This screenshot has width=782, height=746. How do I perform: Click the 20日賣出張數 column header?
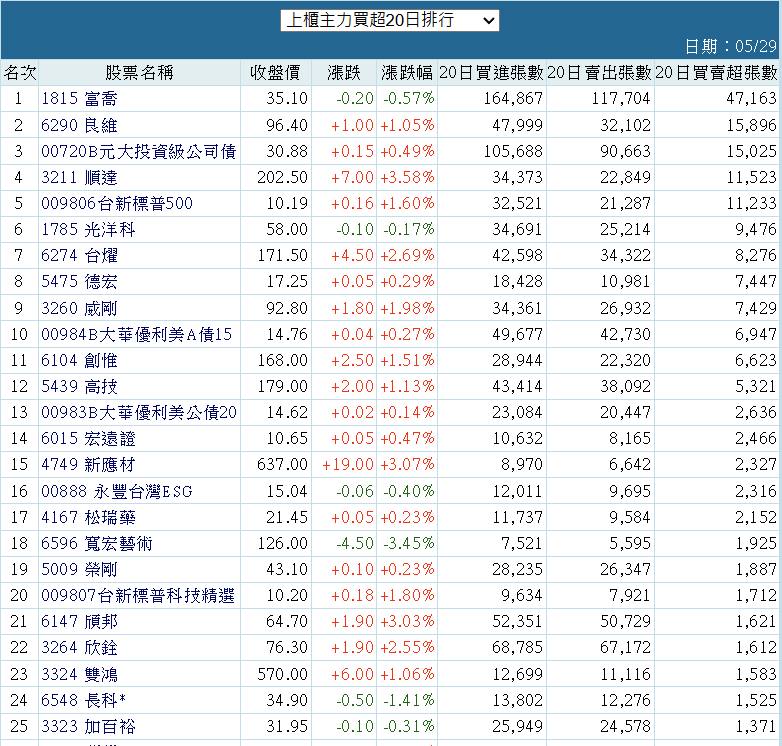pos(599,73)
